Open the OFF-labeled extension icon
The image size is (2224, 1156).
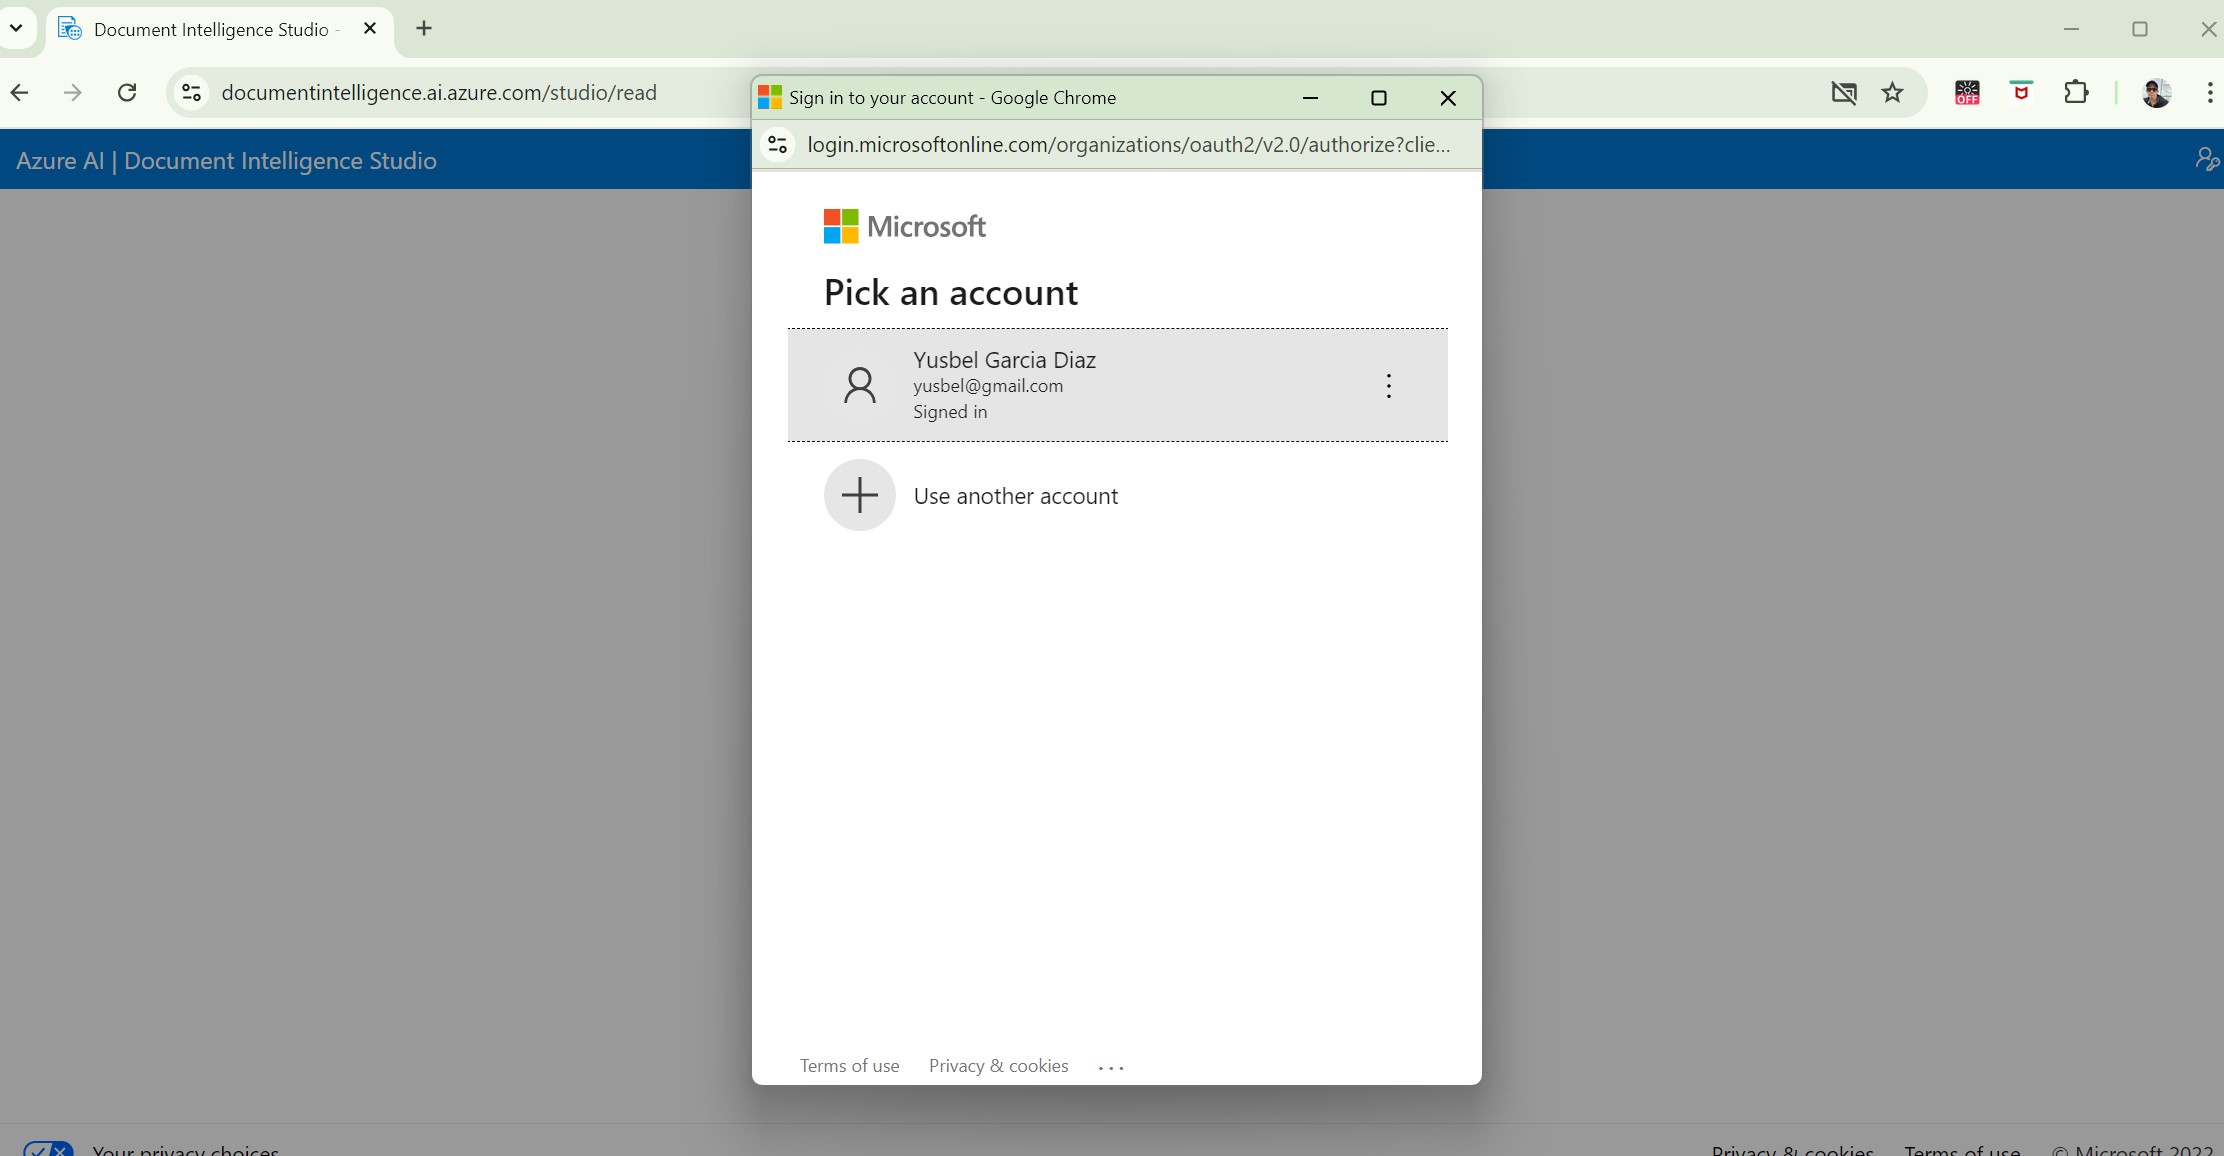click(x=1967, y=93)
